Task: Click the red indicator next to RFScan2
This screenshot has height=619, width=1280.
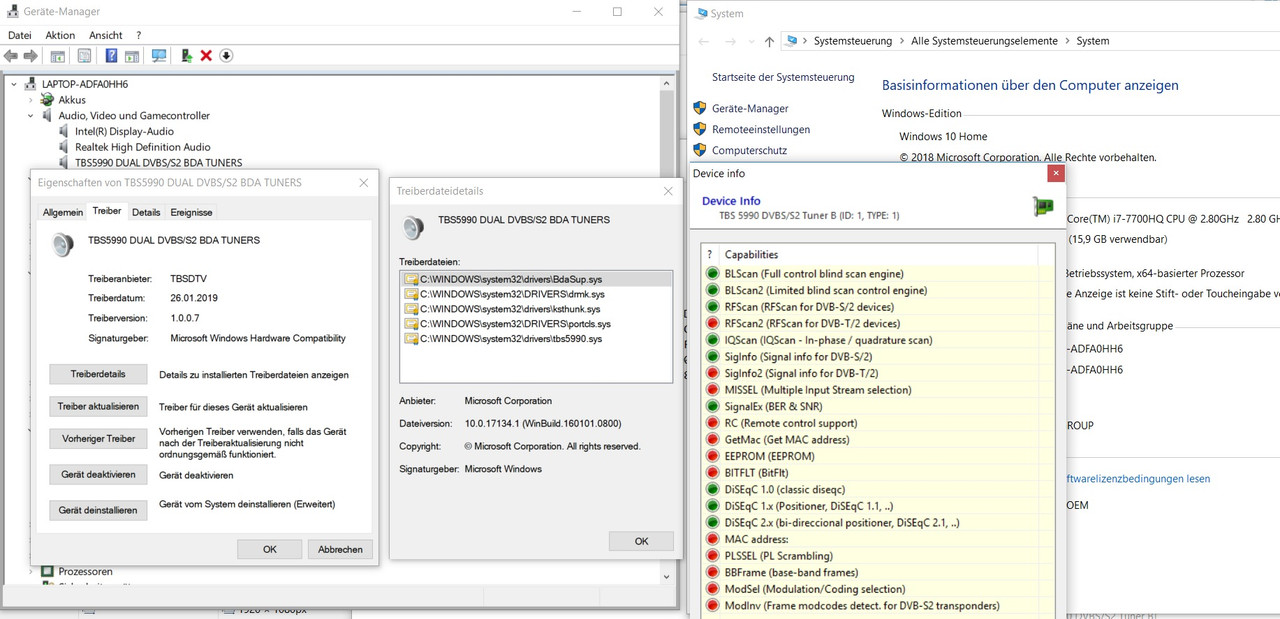Action: tap(713, 324)
